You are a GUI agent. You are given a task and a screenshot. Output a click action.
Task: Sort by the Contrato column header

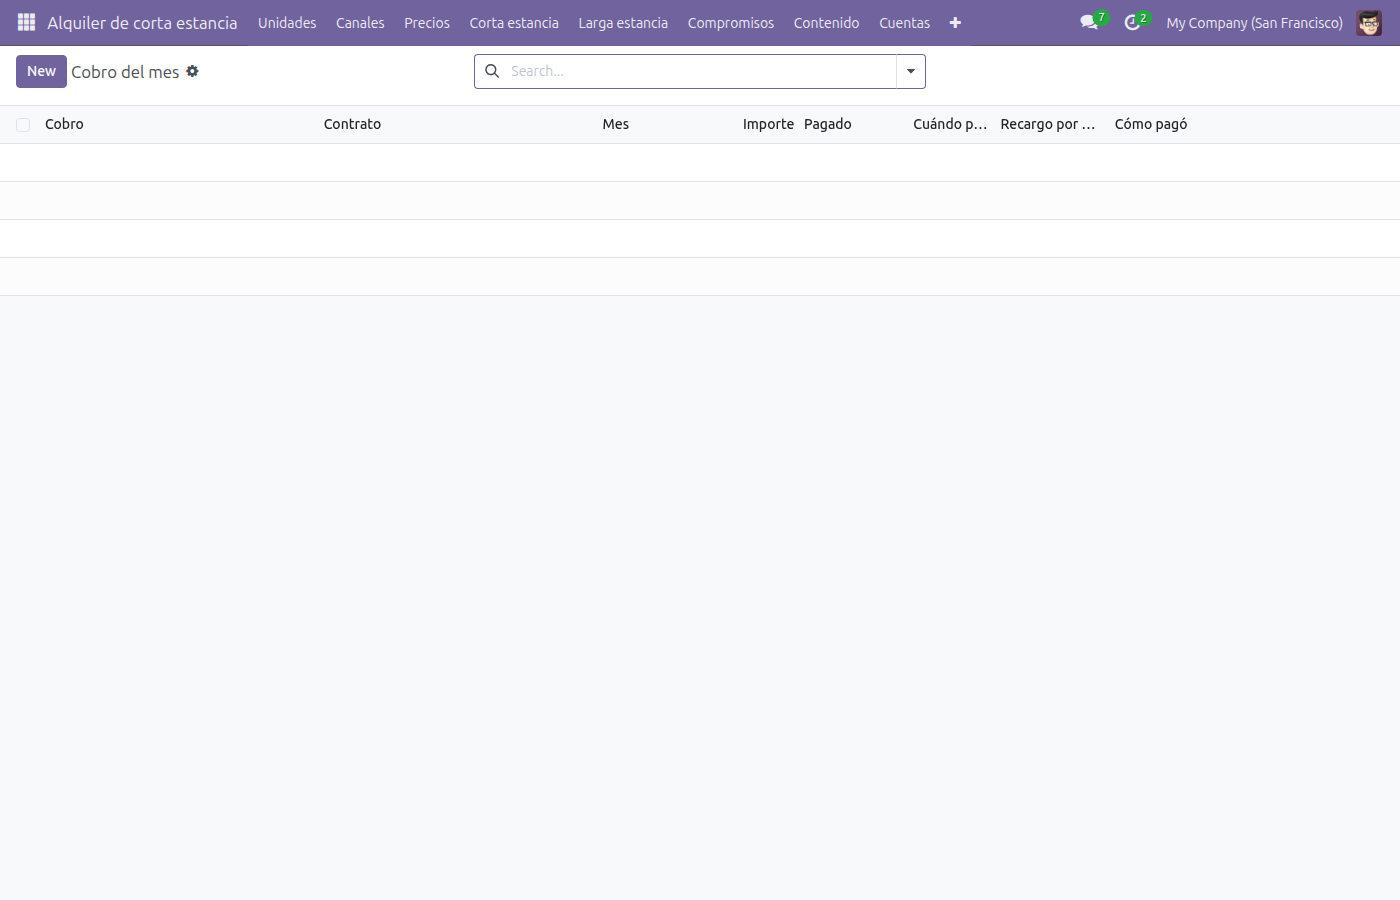click(x=352, y=124)
